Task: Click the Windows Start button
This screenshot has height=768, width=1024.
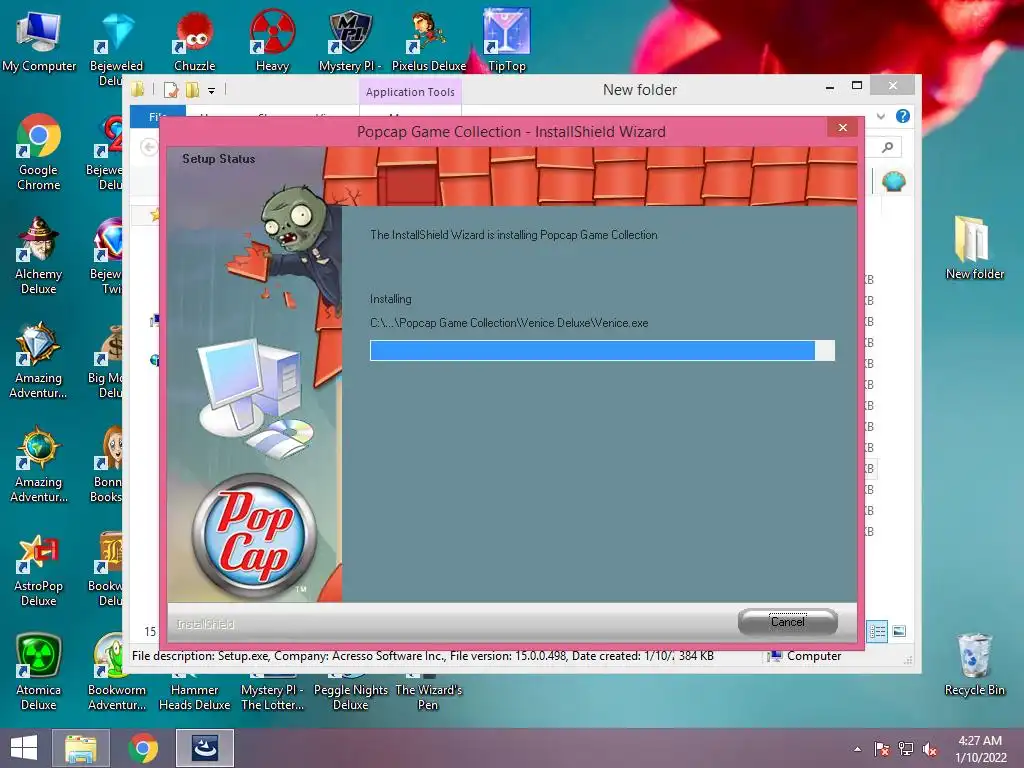Action: point(24,748)
